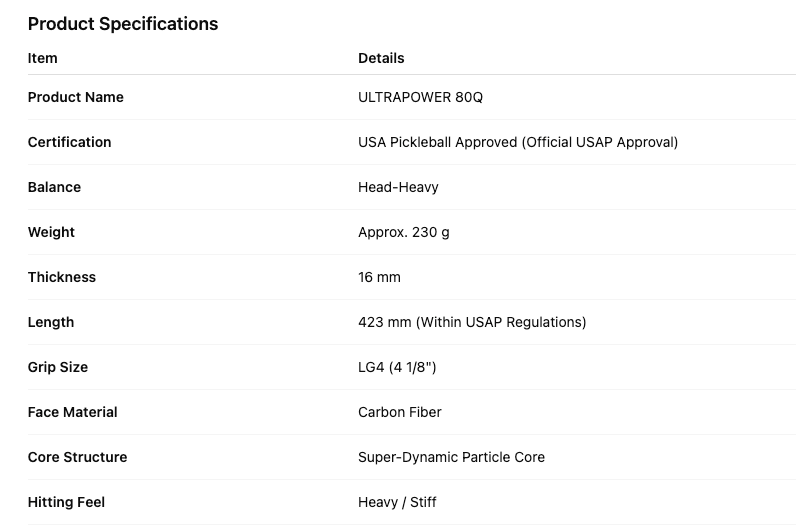Click the Product Specifications heading
802x532 pixels.
point(123,24)
